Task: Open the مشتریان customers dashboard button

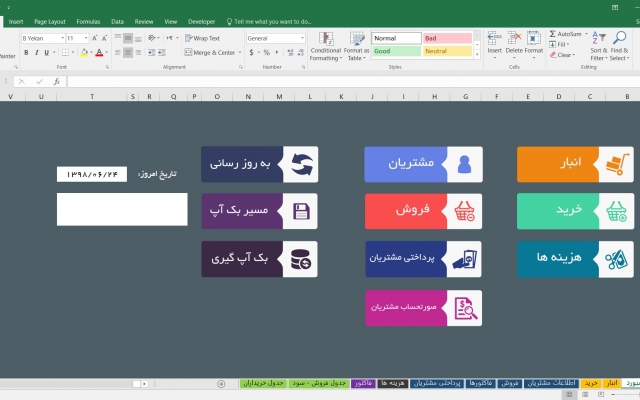Action: point(423,164)
